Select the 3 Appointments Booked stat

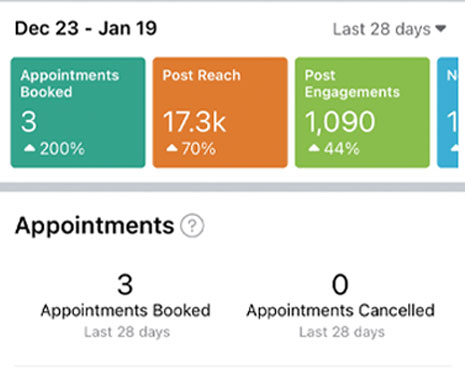[x=125, y=284]
